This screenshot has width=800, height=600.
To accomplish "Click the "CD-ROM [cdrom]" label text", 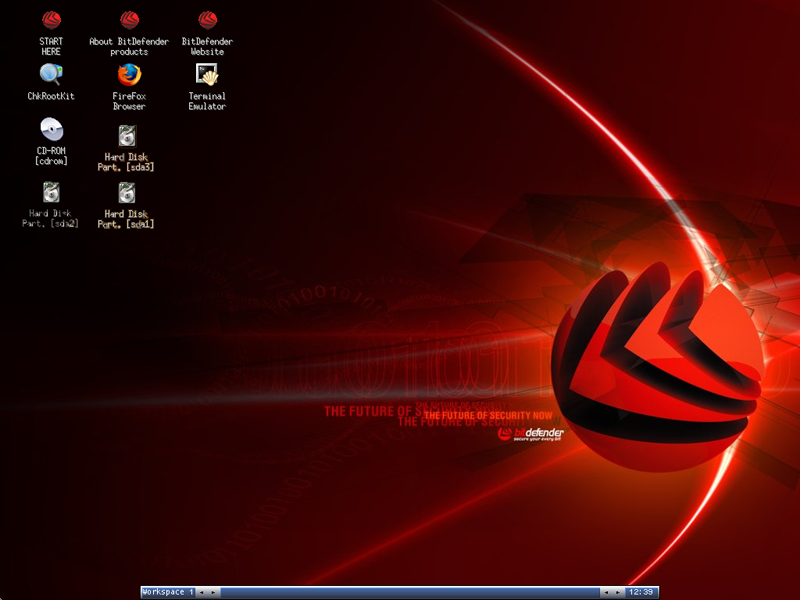I will [x=51, y=156].
